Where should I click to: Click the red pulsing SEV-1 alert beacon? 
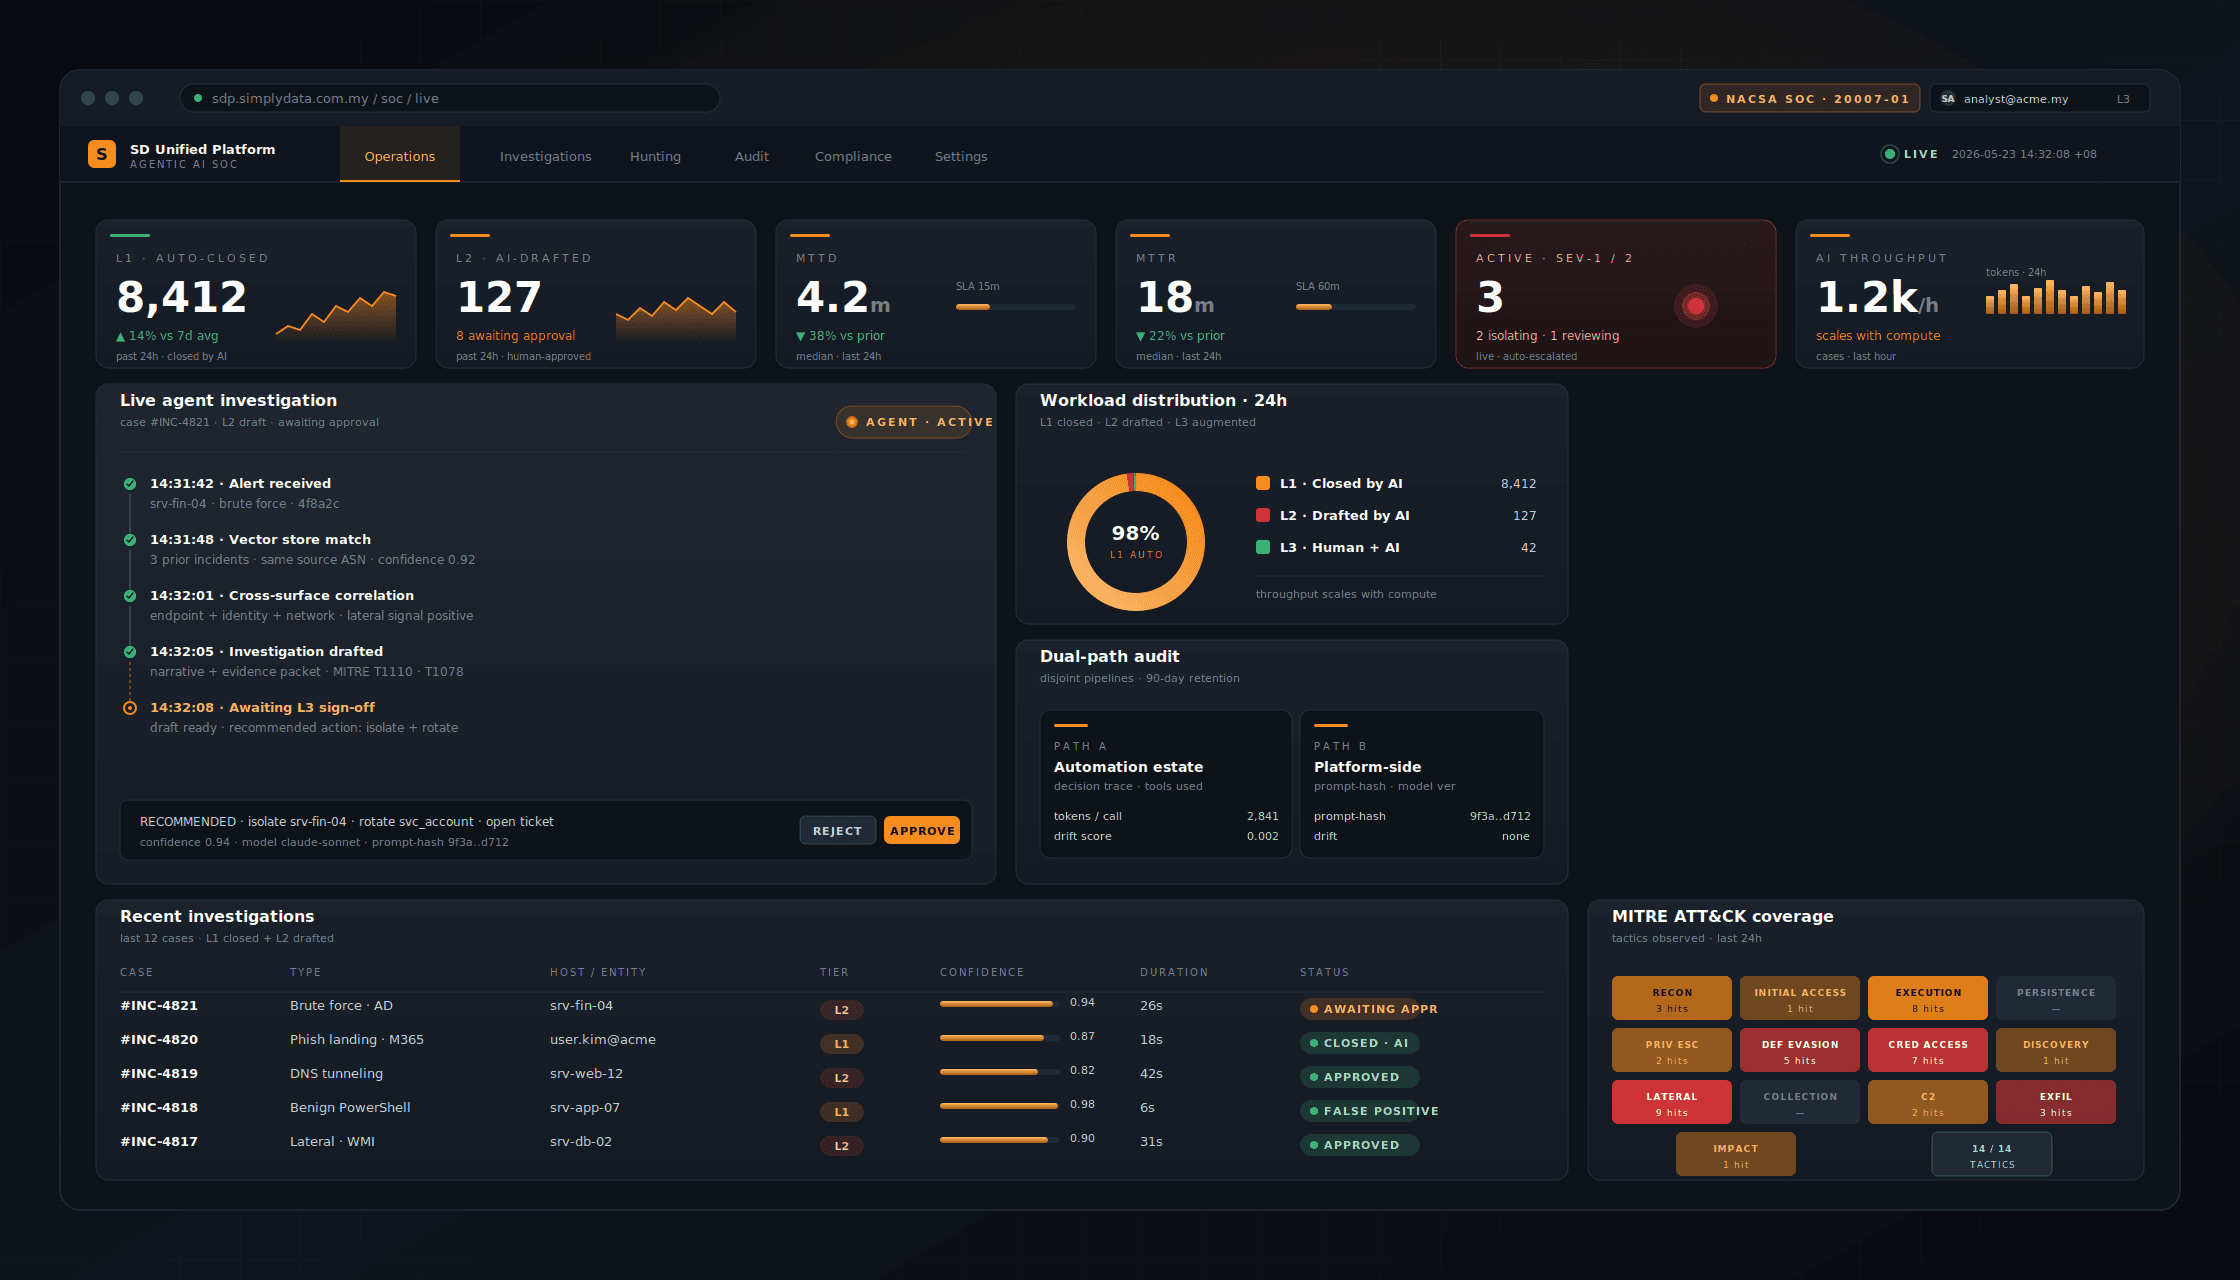pos(1696,306)
